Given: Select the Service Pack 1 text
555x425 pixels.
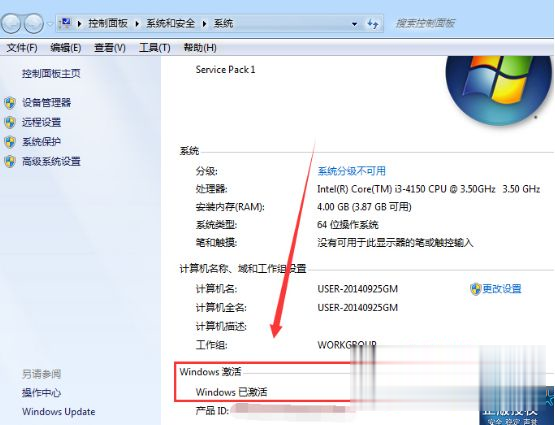Looking at the screenshot, I should tap(225, 69).
